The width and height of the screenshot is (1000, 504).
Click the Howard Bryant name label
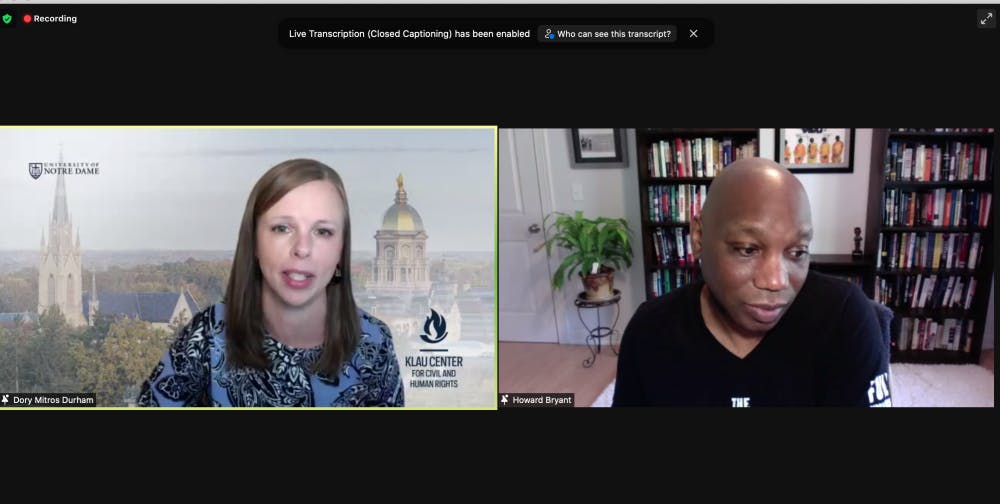pos(542,400)
